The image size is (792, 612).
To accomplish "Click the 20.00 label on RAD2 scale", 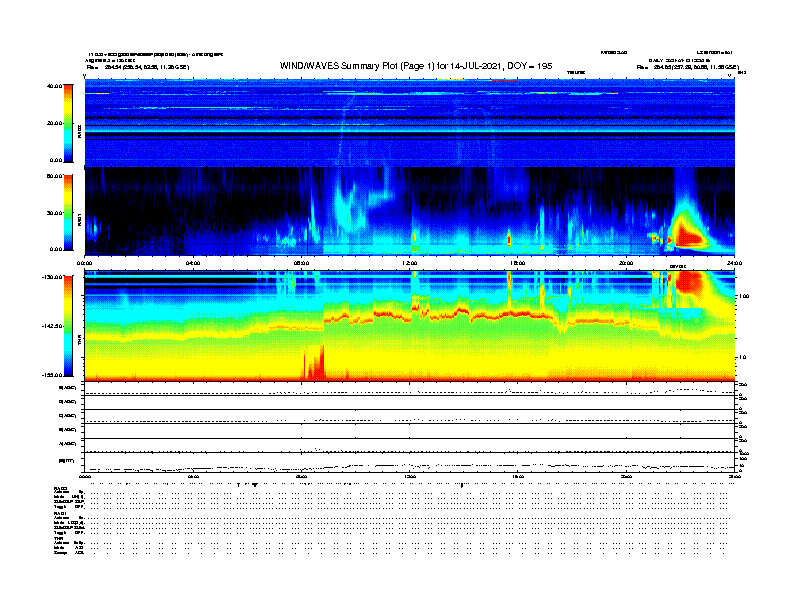I will (x=54, y=123).
